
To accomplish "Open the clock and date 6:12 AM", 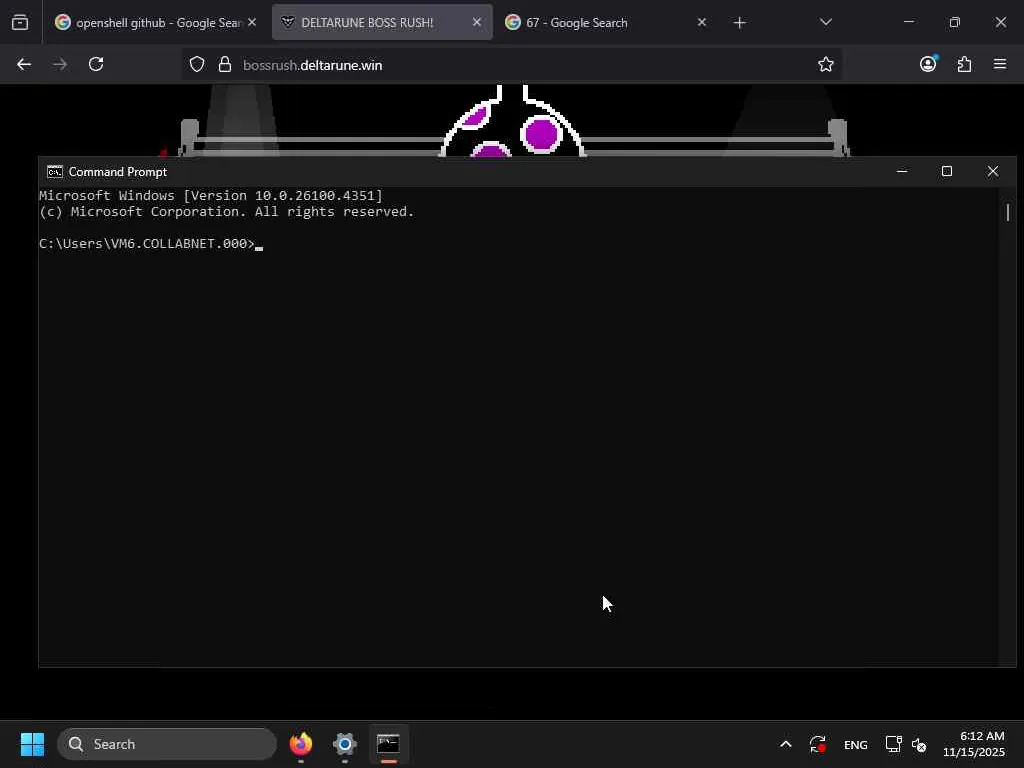I will 974,744.
